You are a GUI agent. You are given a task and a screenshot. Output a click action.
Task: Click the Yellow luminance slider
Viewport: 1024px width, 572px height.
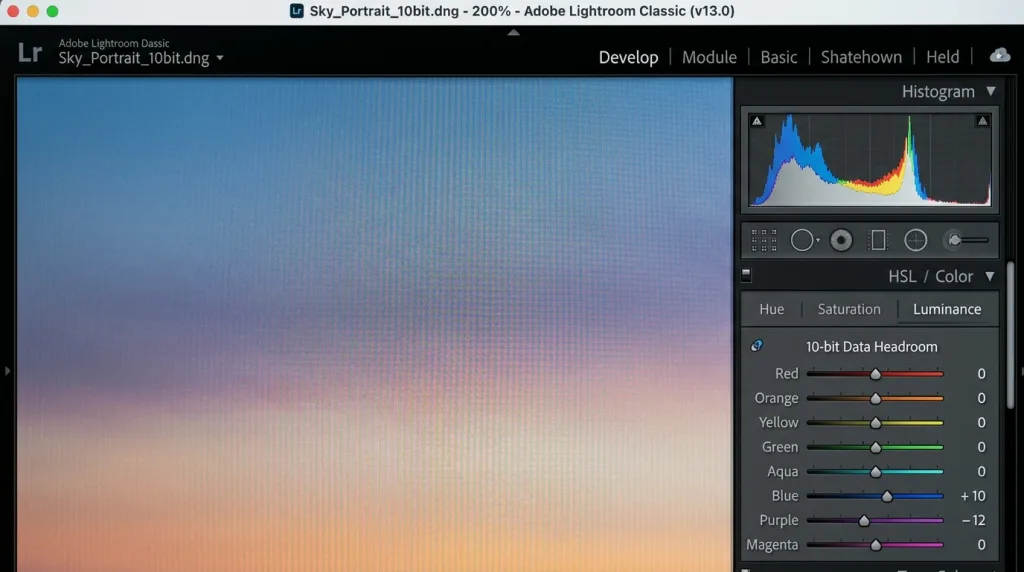[x=875, y=423]
